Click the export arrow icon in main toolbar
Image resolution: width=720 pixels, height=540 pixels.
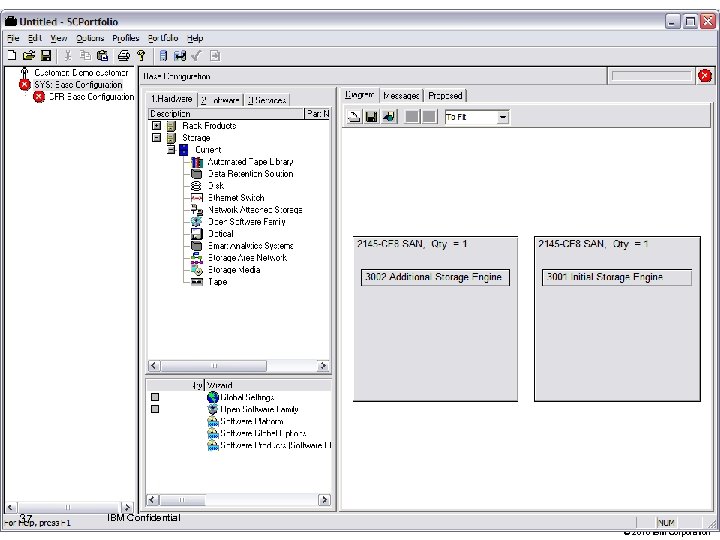click(214, 56)
